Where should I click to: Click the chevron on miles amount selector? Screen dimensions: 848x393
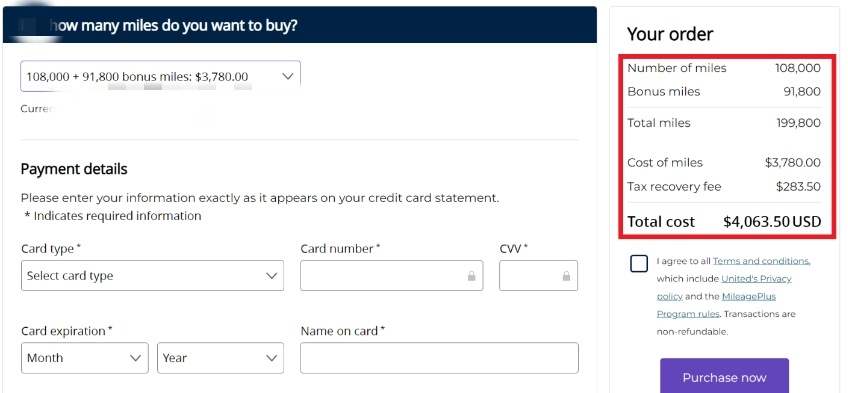[288, 76]
